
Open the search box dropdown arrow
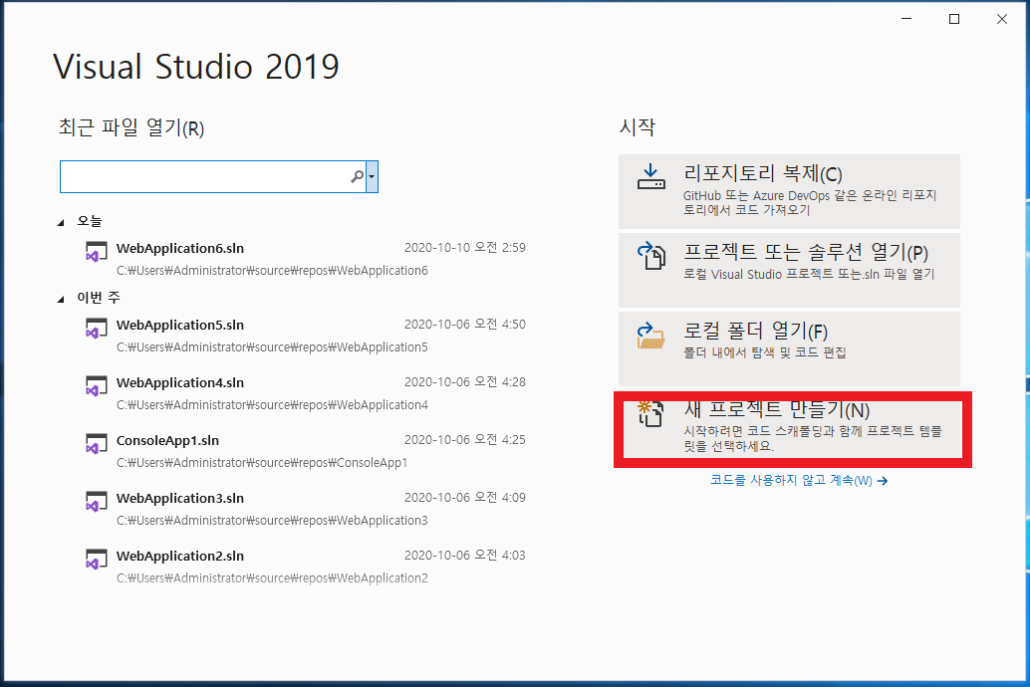click(372, 176)
